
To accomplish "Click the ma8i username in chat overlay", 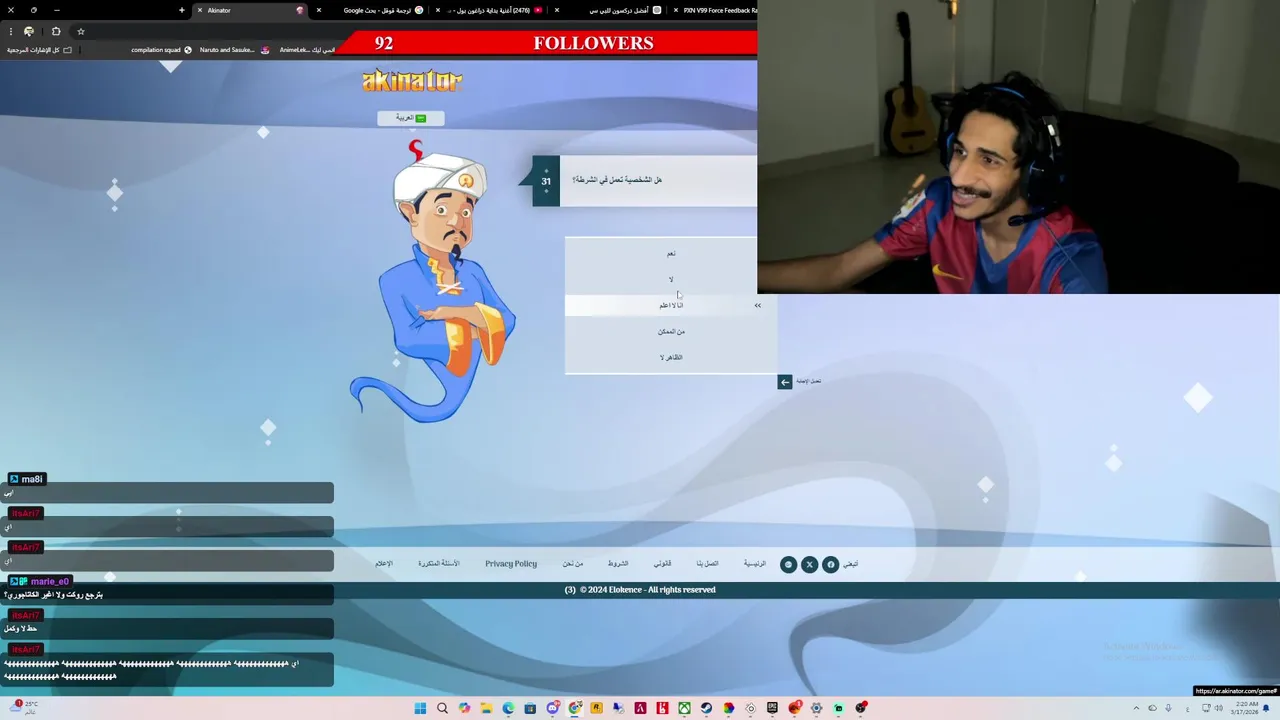I will pyautogui.click(x=32, y=479).
